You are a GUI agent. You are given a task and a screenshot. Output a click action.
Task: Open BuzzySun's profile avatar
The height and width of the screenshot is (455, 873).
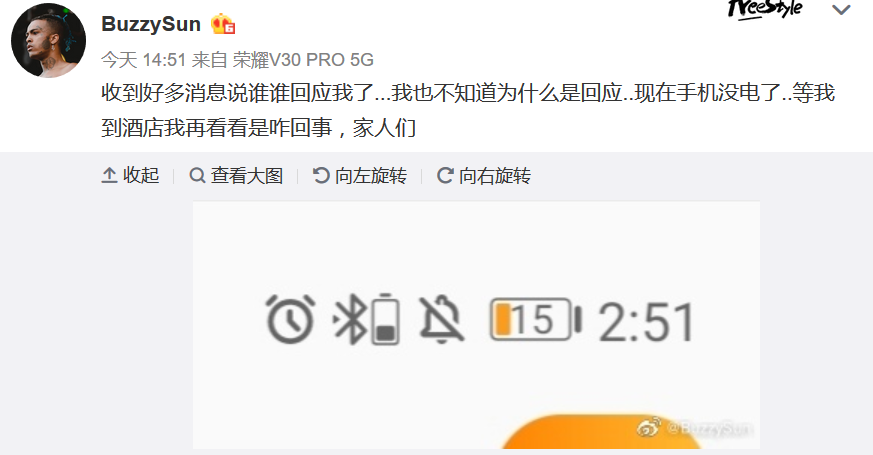[48, 41]
